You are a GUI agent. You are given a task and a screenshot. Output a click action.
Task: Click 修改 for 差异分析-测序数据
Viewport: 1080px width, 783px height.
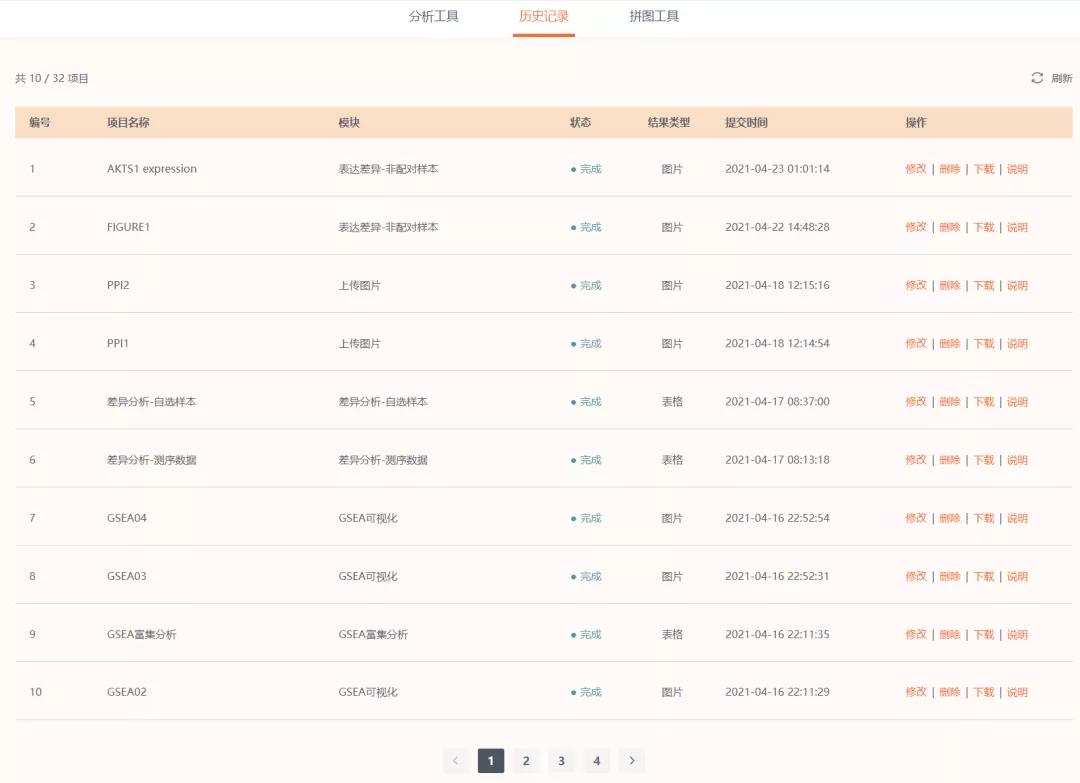pyautogui.click(x=916, y=459)
